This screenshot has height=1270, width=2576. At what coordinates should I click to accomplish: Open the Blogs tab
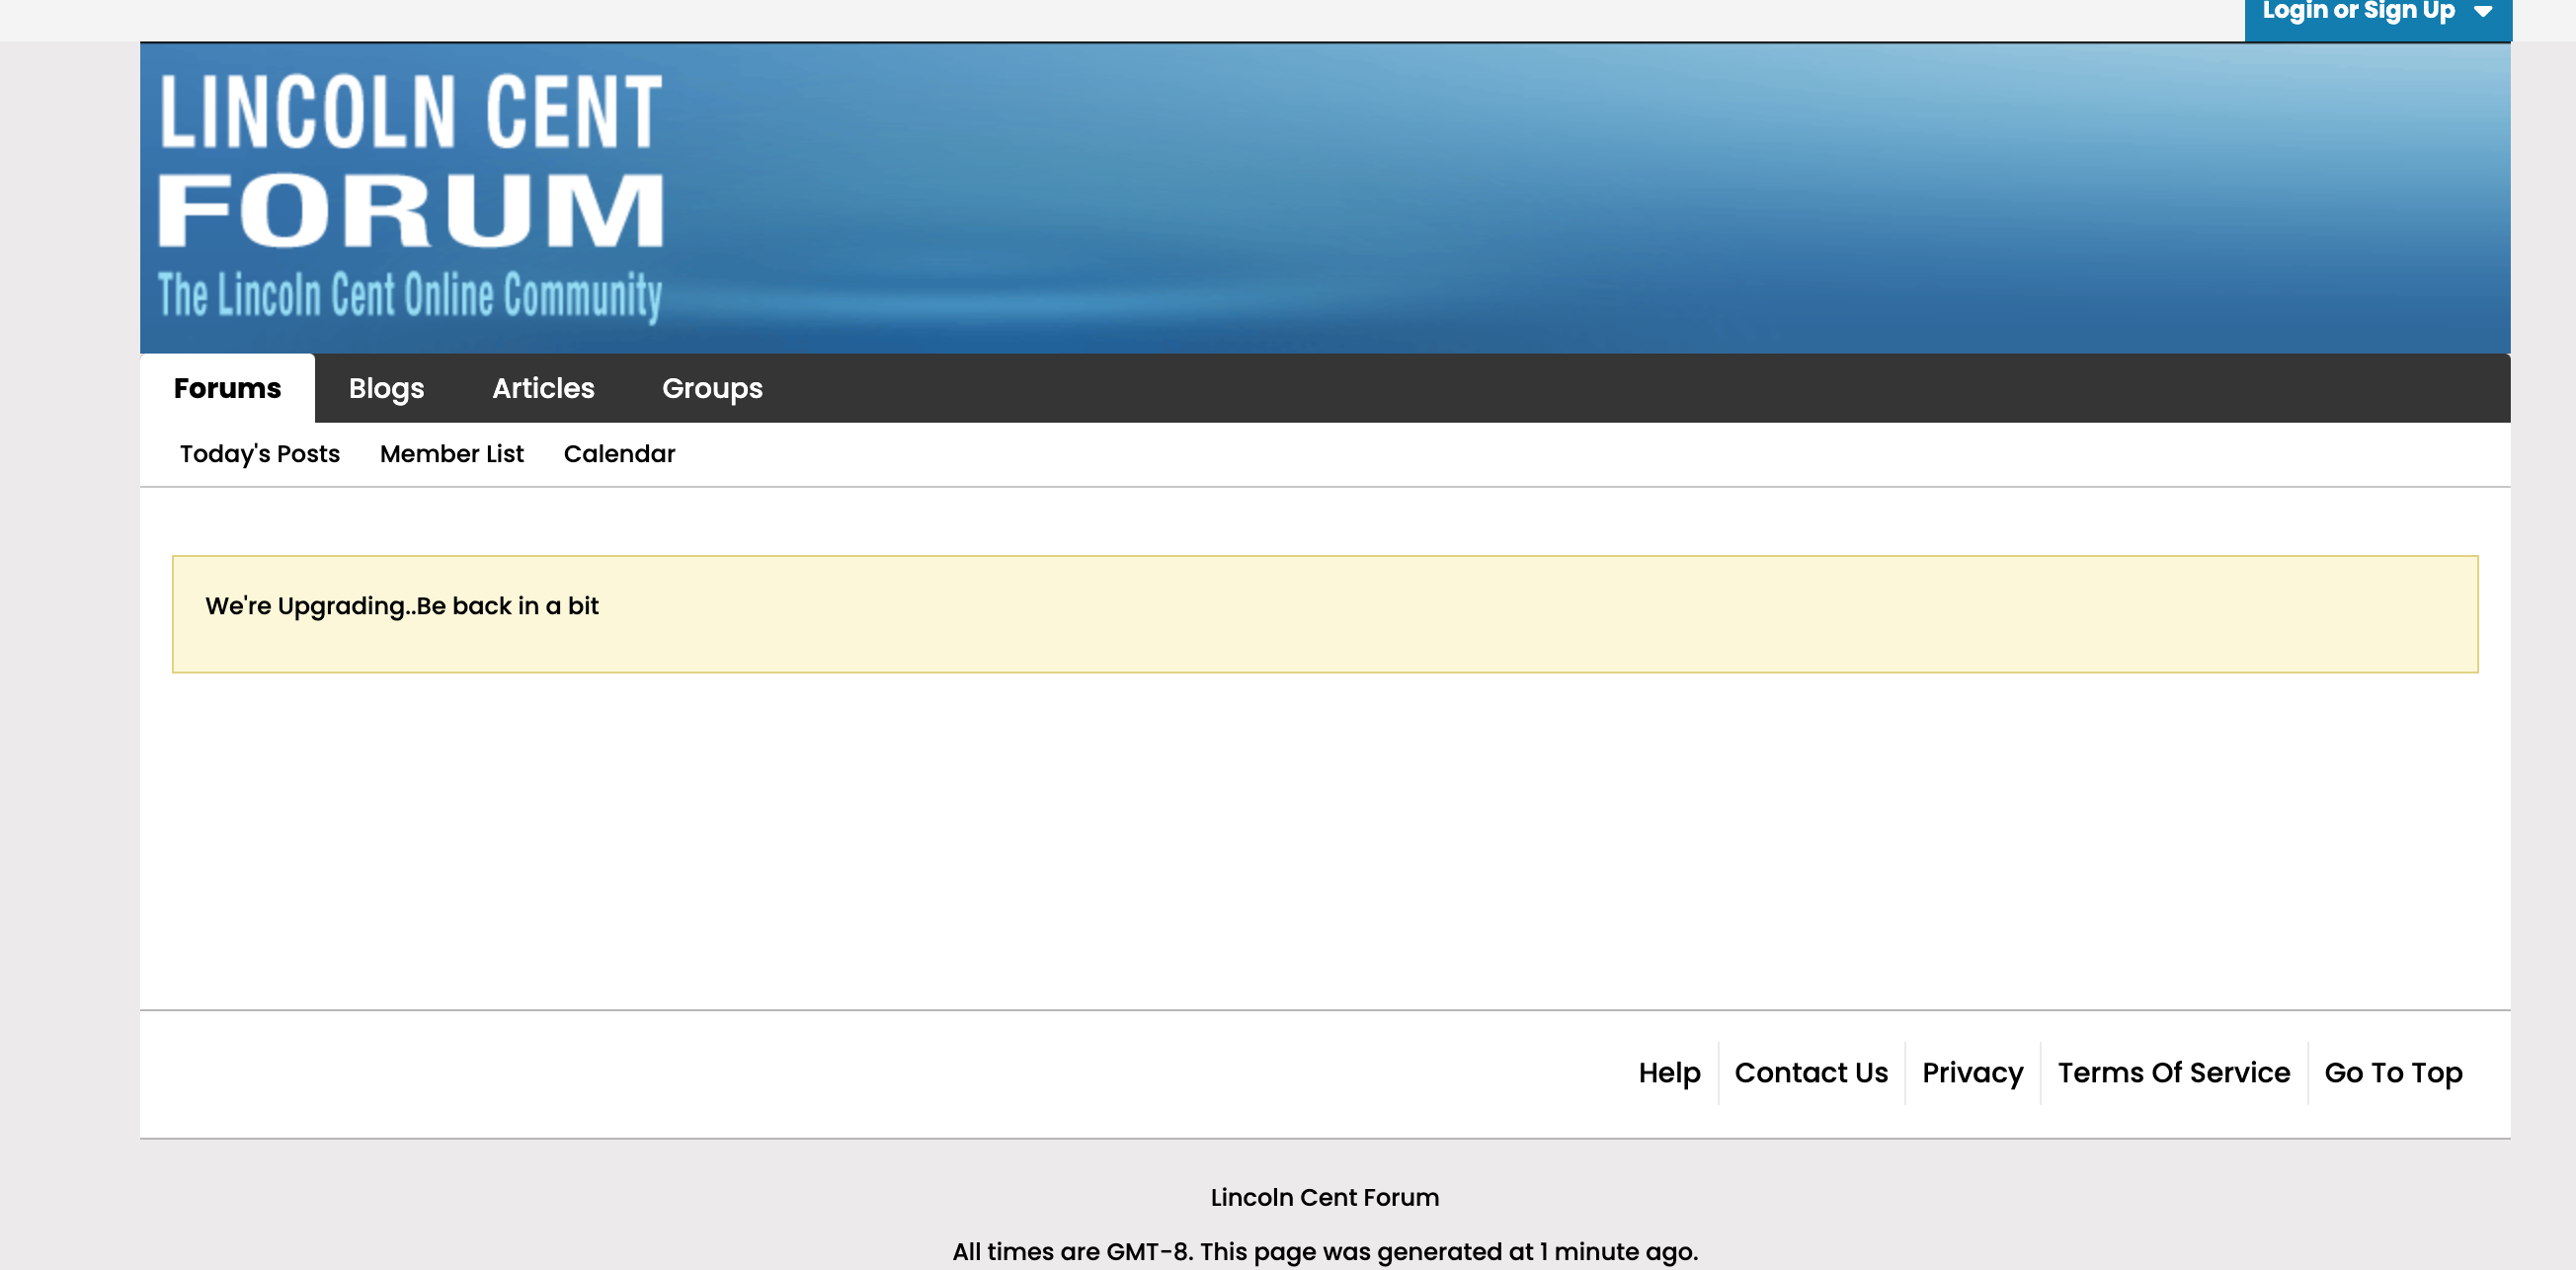pyautogui.click(x=386, y=388)
